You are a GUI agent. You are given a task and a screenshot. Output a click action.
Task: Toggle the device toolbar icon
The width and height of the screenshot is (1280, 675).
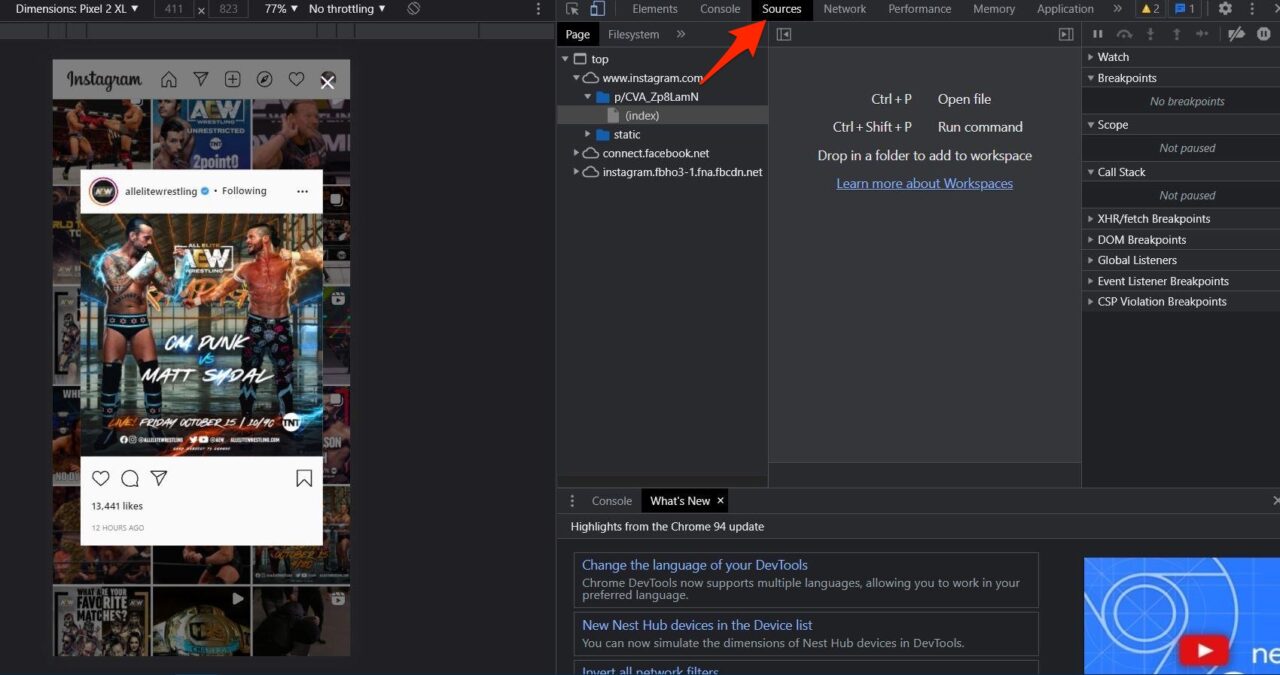click(x=597, y=9)
